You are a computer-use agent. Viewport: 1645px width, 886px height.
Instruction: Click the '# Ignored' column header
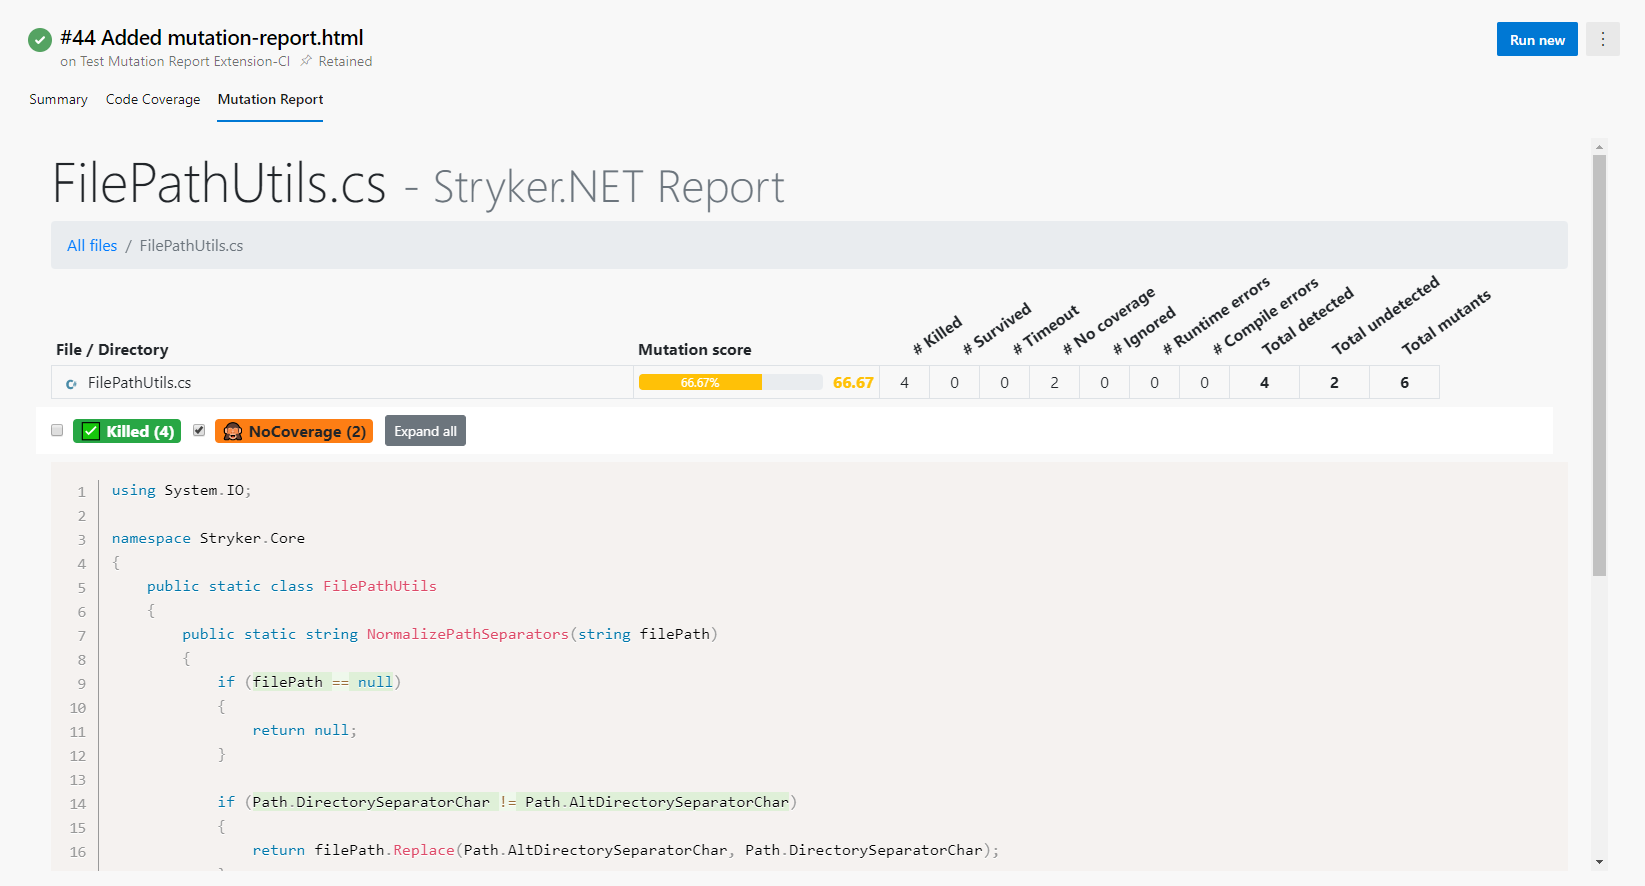(1144, 330)
